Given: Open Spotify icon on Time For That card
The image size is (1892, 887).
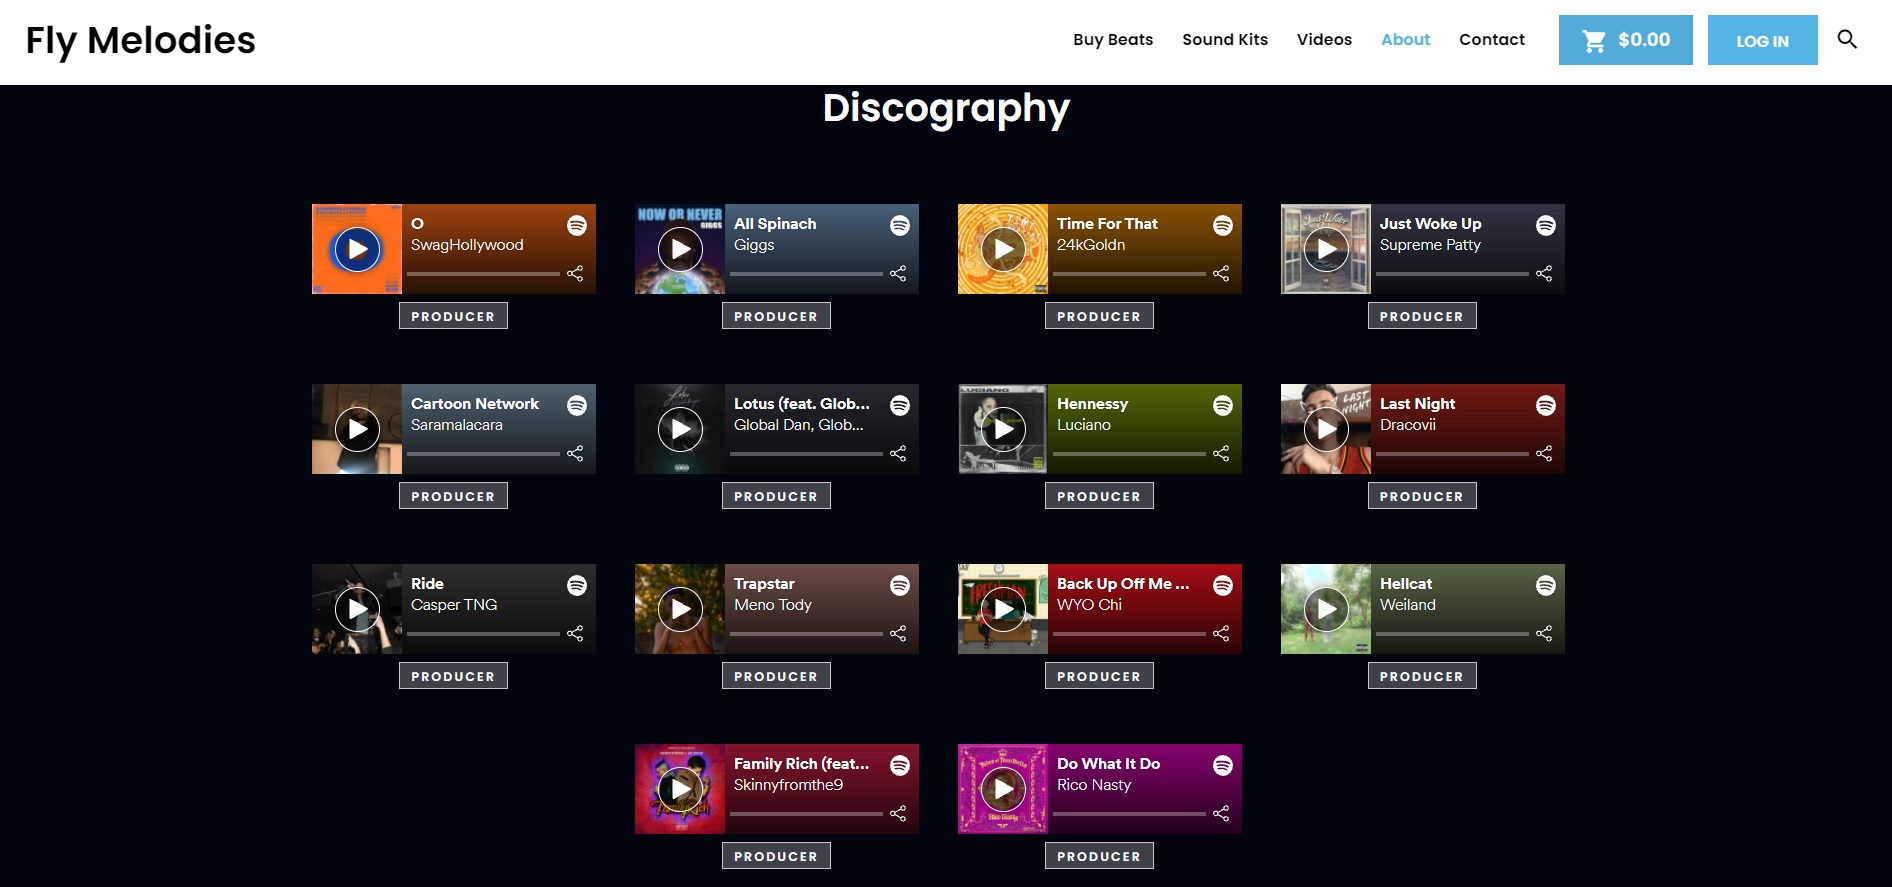Looking at the screenshot, I should tap(1223, 225).
